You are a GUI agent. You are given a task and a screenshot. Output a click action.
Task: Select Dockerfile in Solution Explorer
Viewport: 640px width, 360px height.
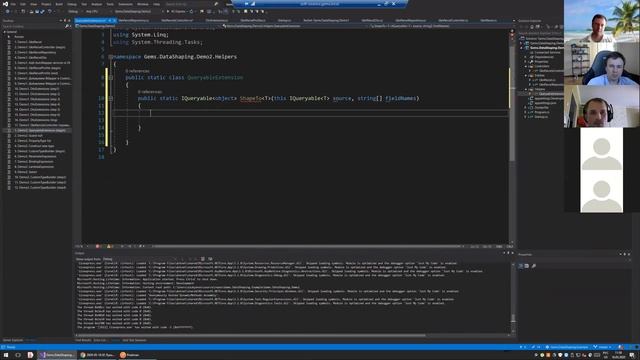tap(541, 107)
